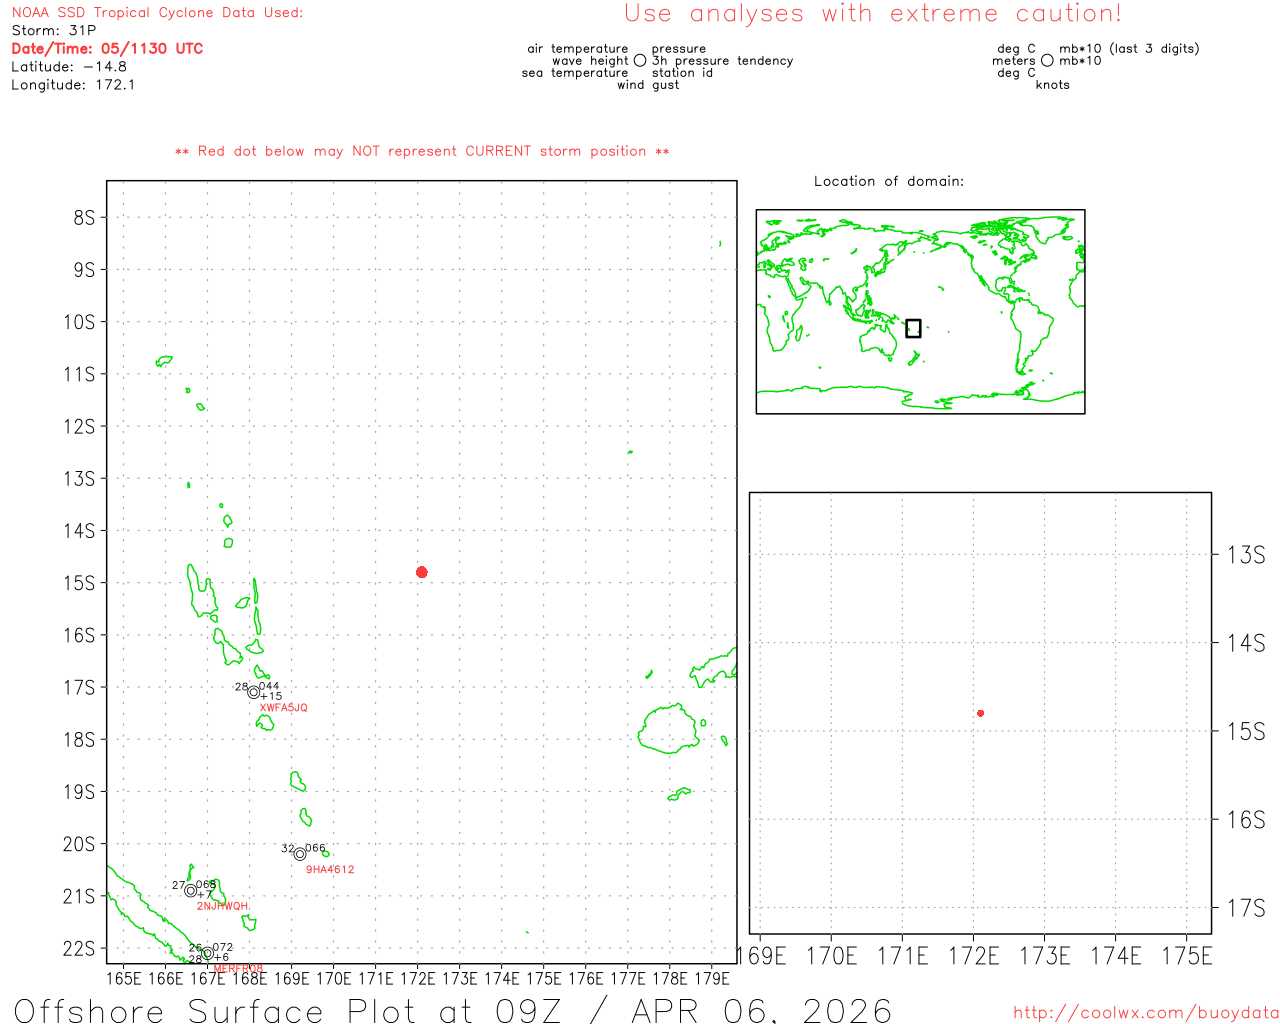
Task: Click the 15S latitude label on main map
Action: point(79,583)
